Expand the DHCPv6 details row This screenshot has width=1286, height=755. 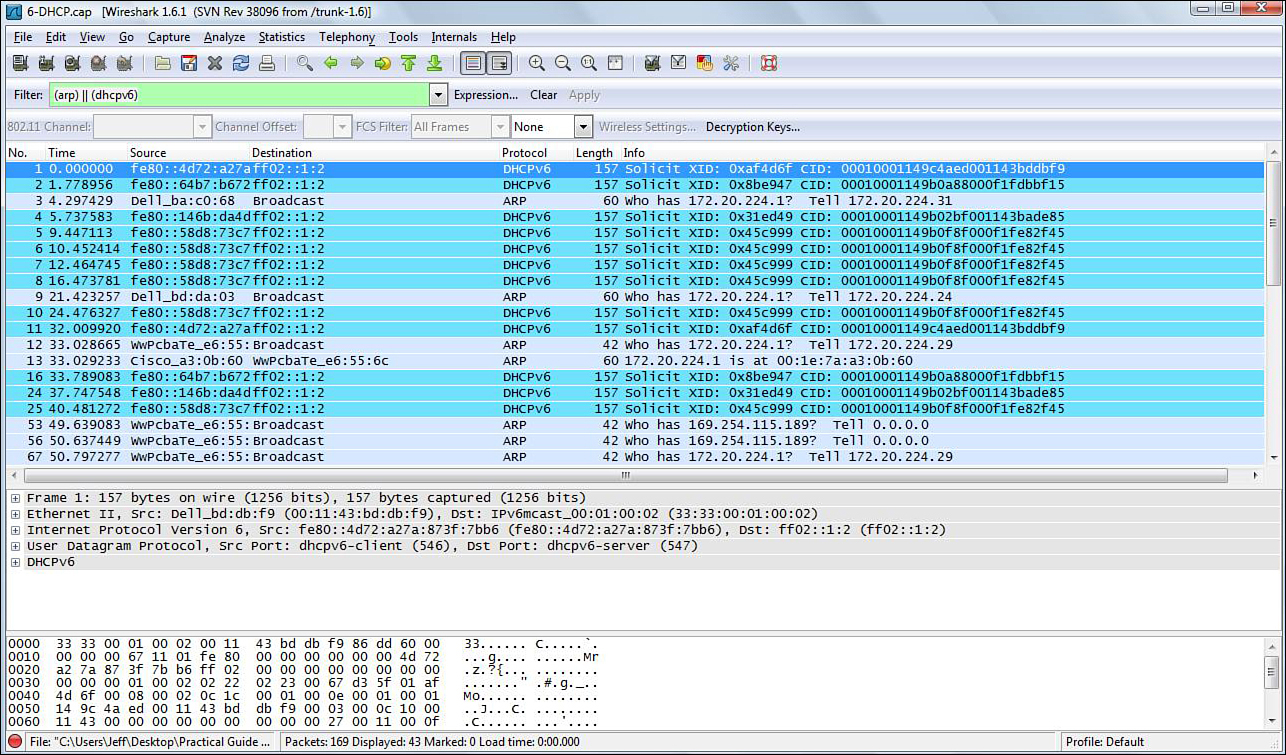(15, 562)
